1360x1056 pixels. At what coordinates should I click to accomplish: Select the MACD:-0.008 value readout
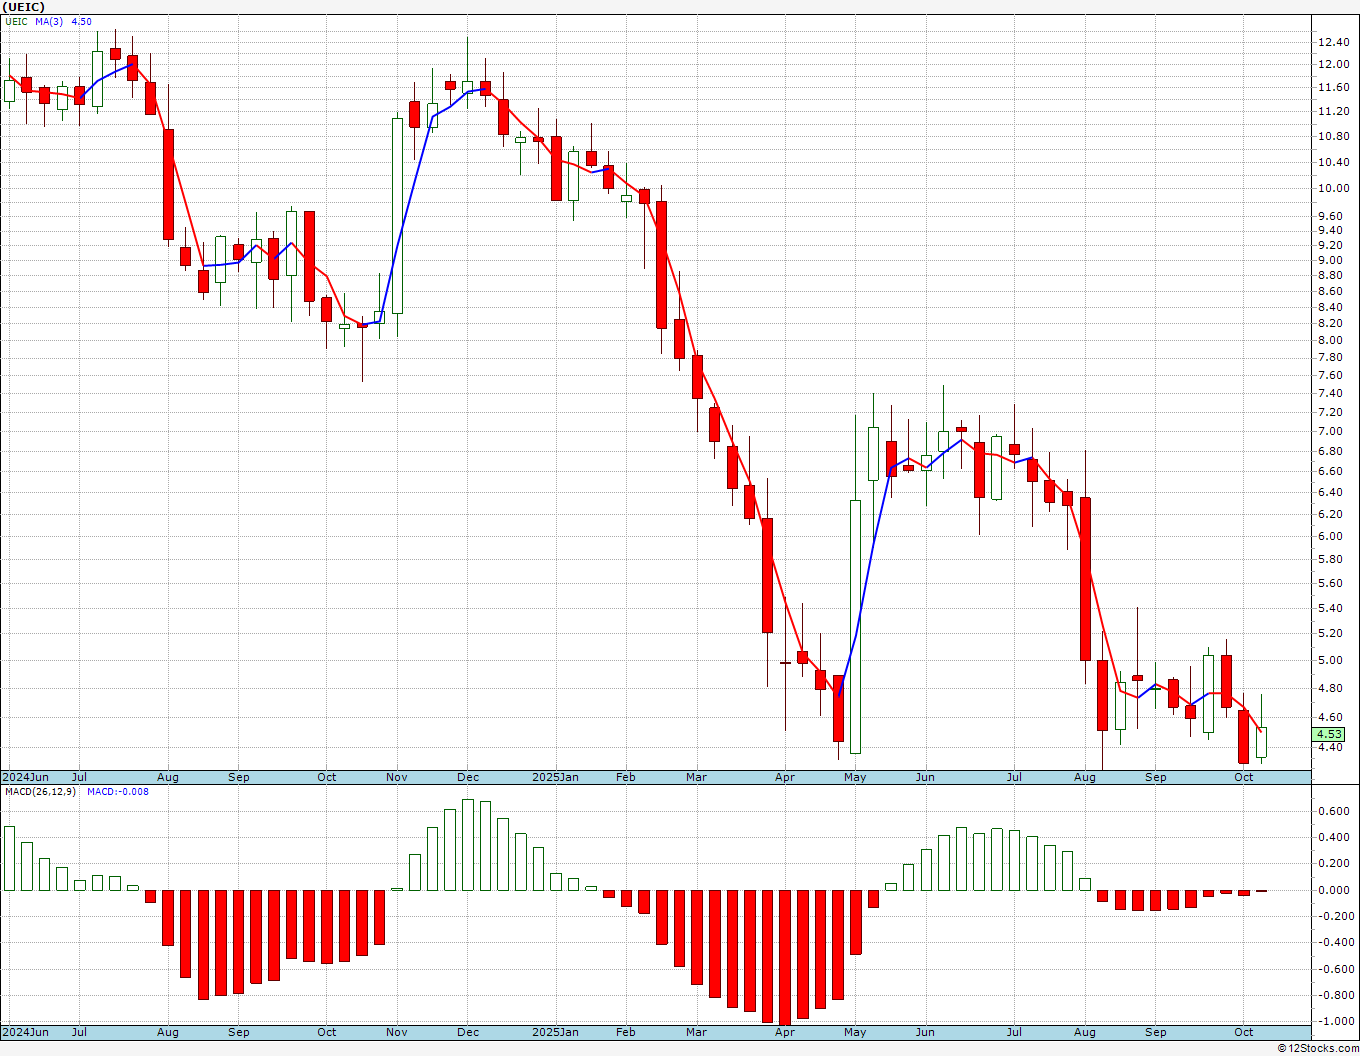(118, 791)
